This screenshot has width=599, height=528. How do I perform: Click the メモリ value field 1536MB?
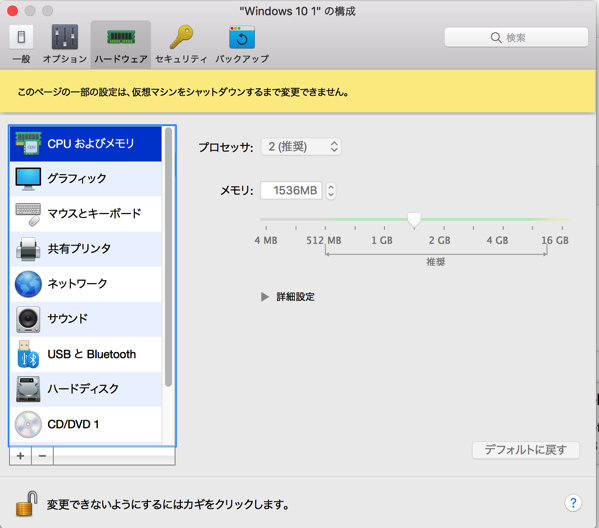click(x=291, y=190)
